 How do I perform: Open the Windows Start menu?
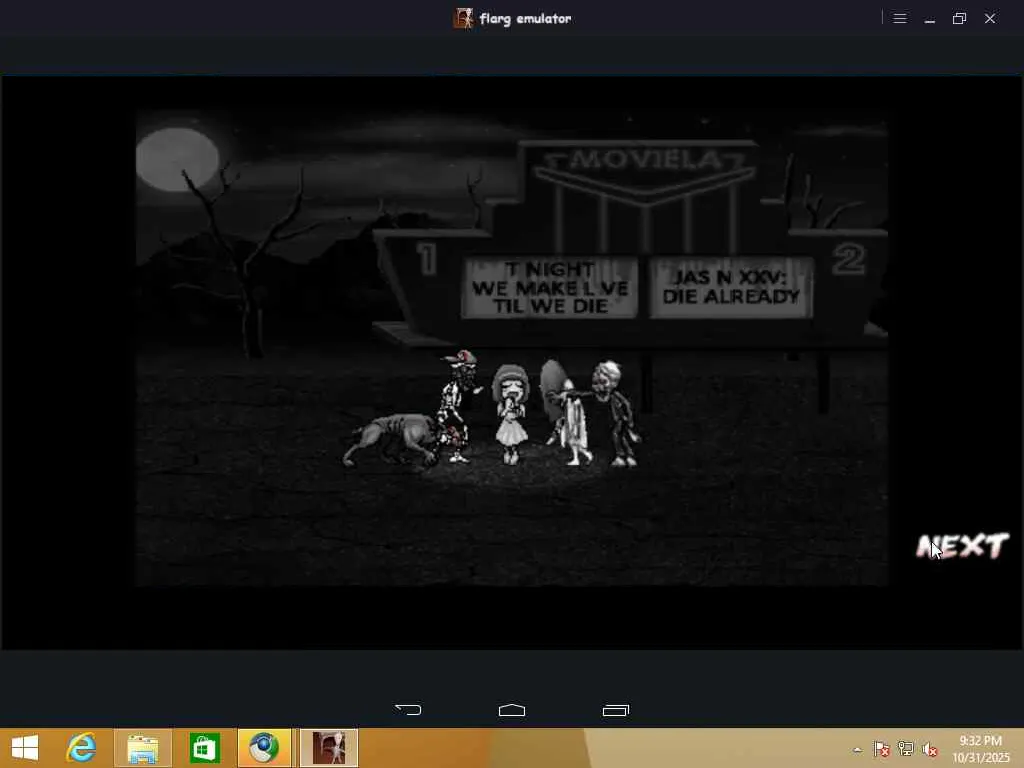point(25,748)
